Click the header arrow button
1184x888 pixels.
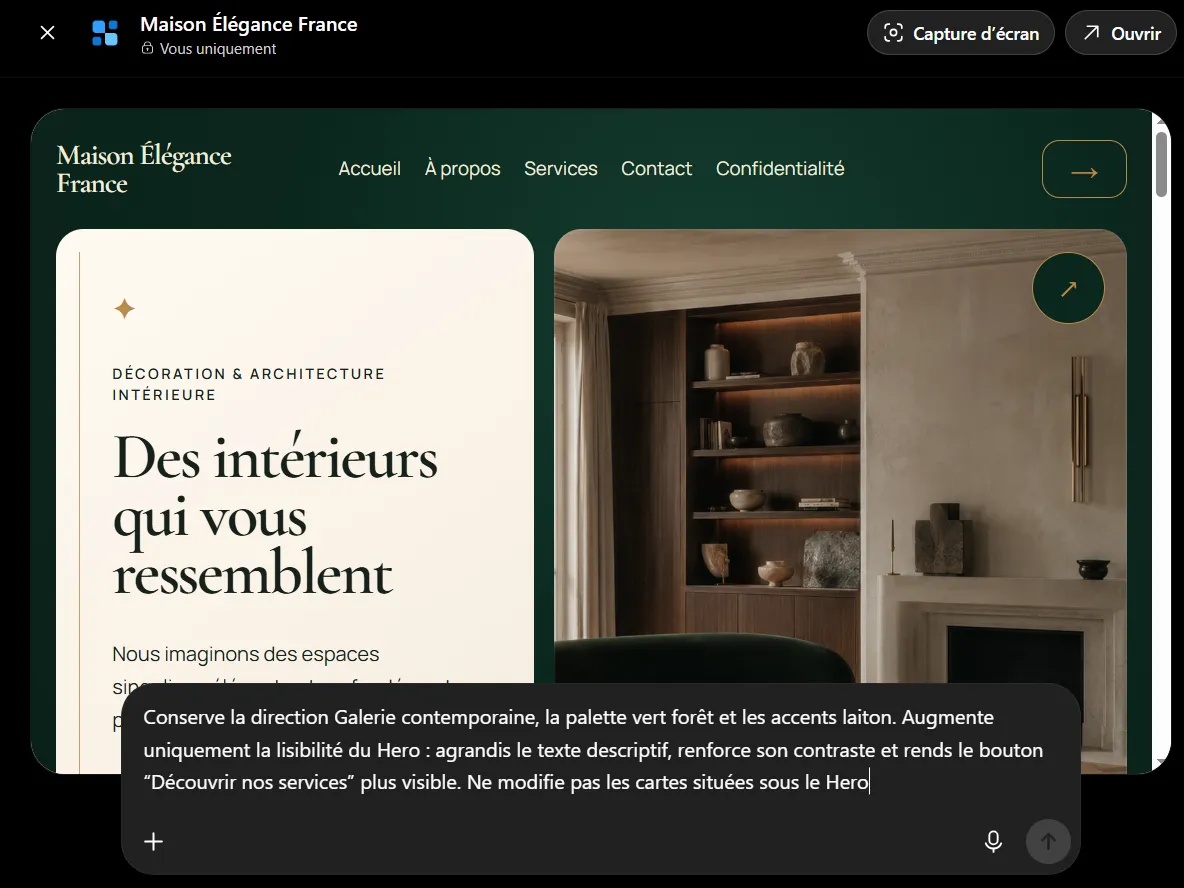pos(1084,169)
